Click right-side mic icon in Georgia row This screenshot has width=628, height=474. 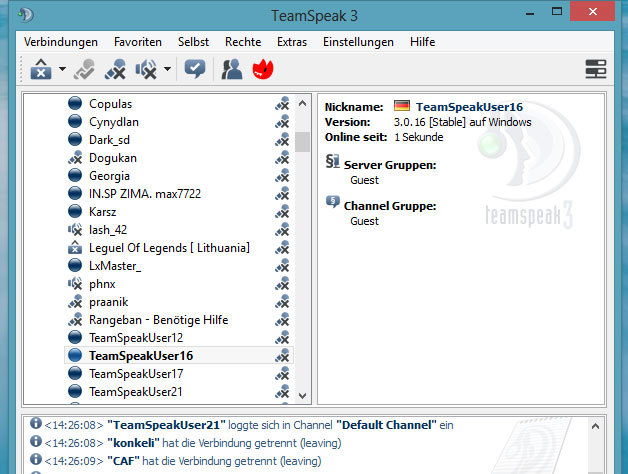[x=282, y=176]
